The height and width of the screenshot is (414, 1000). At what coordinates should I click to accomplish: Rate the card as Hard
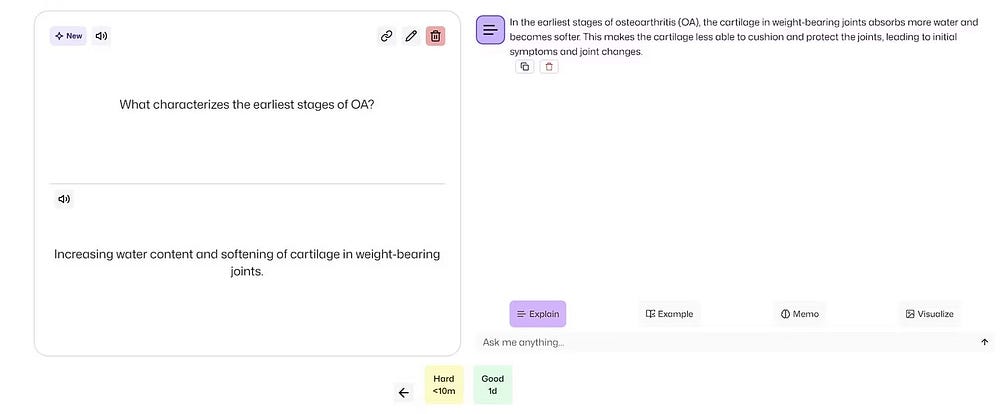[x=444, y=385]
